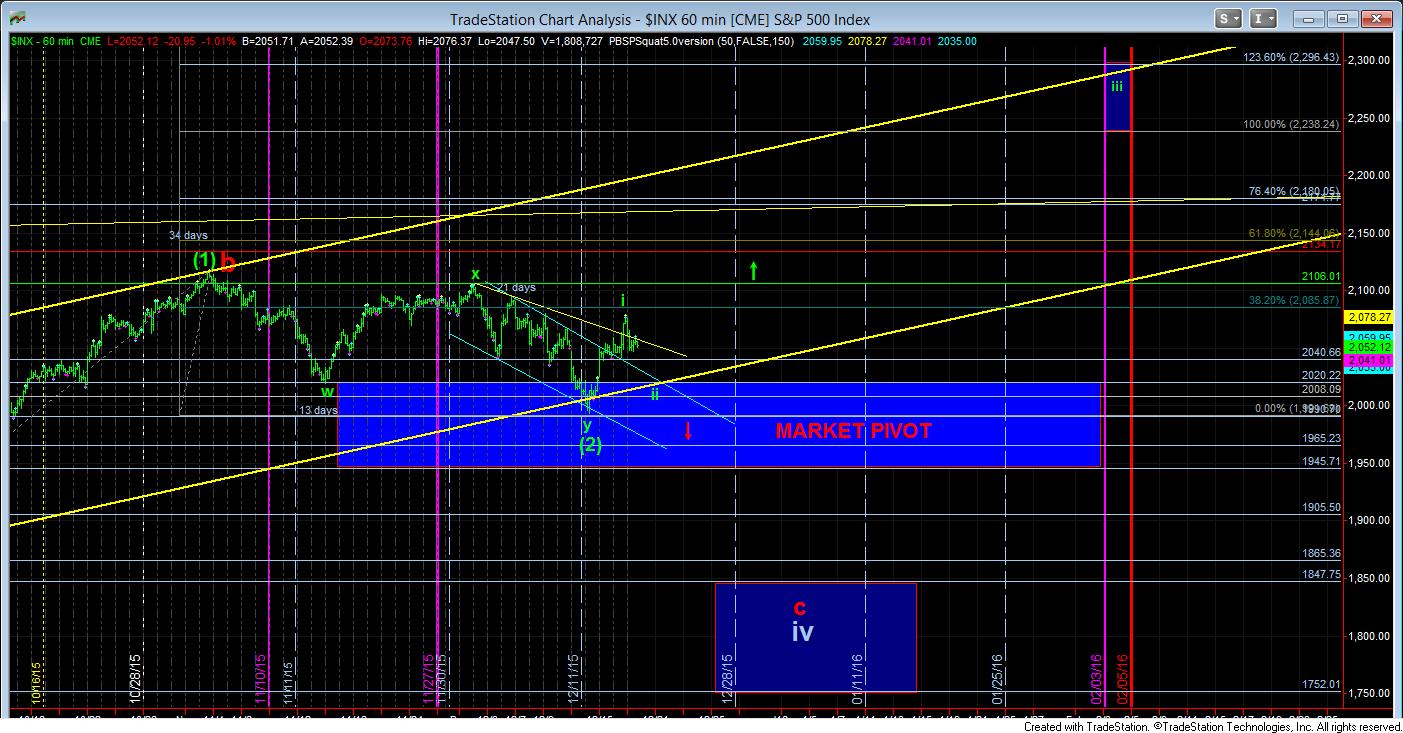Image resolution: width=1403 pixels, height=733 pixels.
Task: Click the 61.80% Fibonacci extension label
Action: coord(1292,232)
